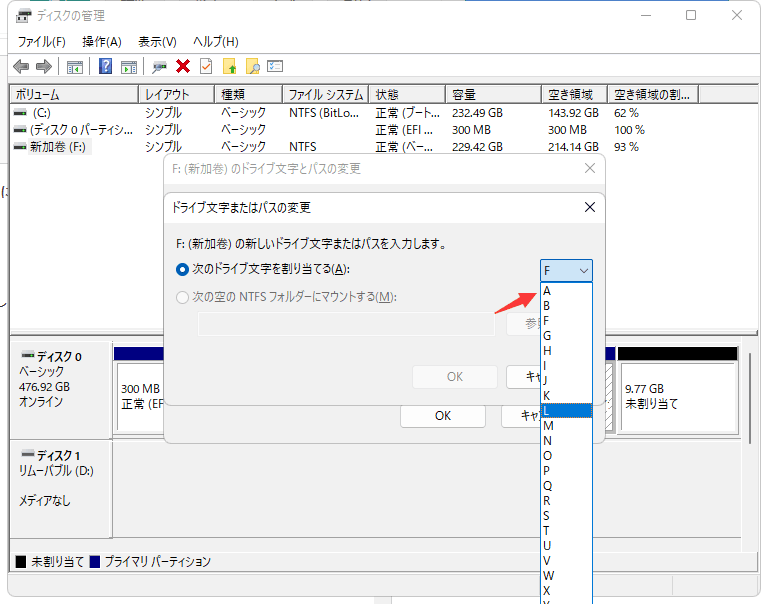Click OK in rear ドライブ文字とパスの変更 dialog
Viewport: 768px width, 604px height.
(443, 416)
